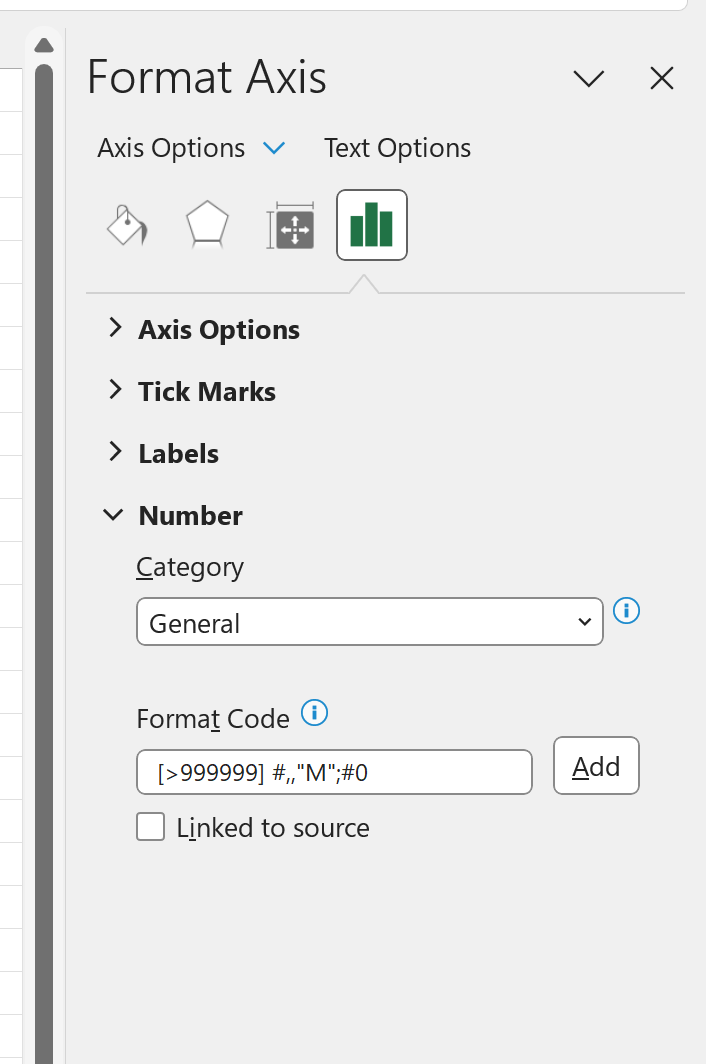The image size is (706, 1064).
Task: Click the info icon beside Format Code
Action: (x=312, y=713)
